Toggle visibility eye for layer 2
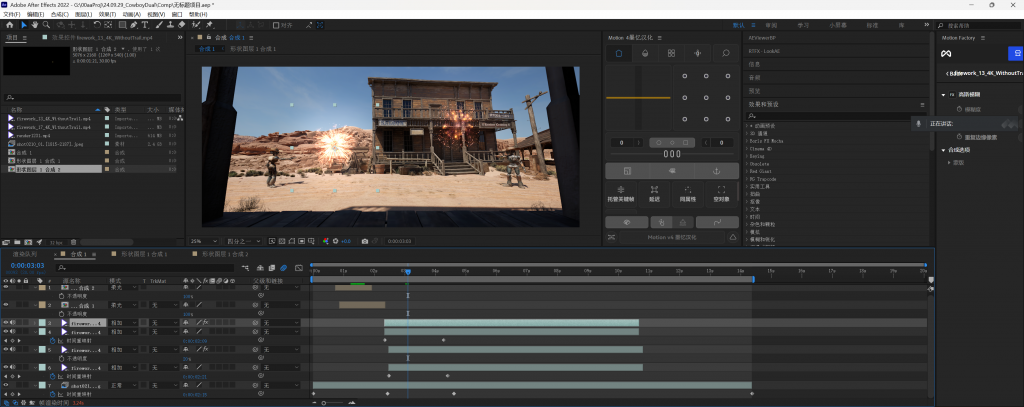Viewport: 1024px width, 407px height. pos(6,304)
